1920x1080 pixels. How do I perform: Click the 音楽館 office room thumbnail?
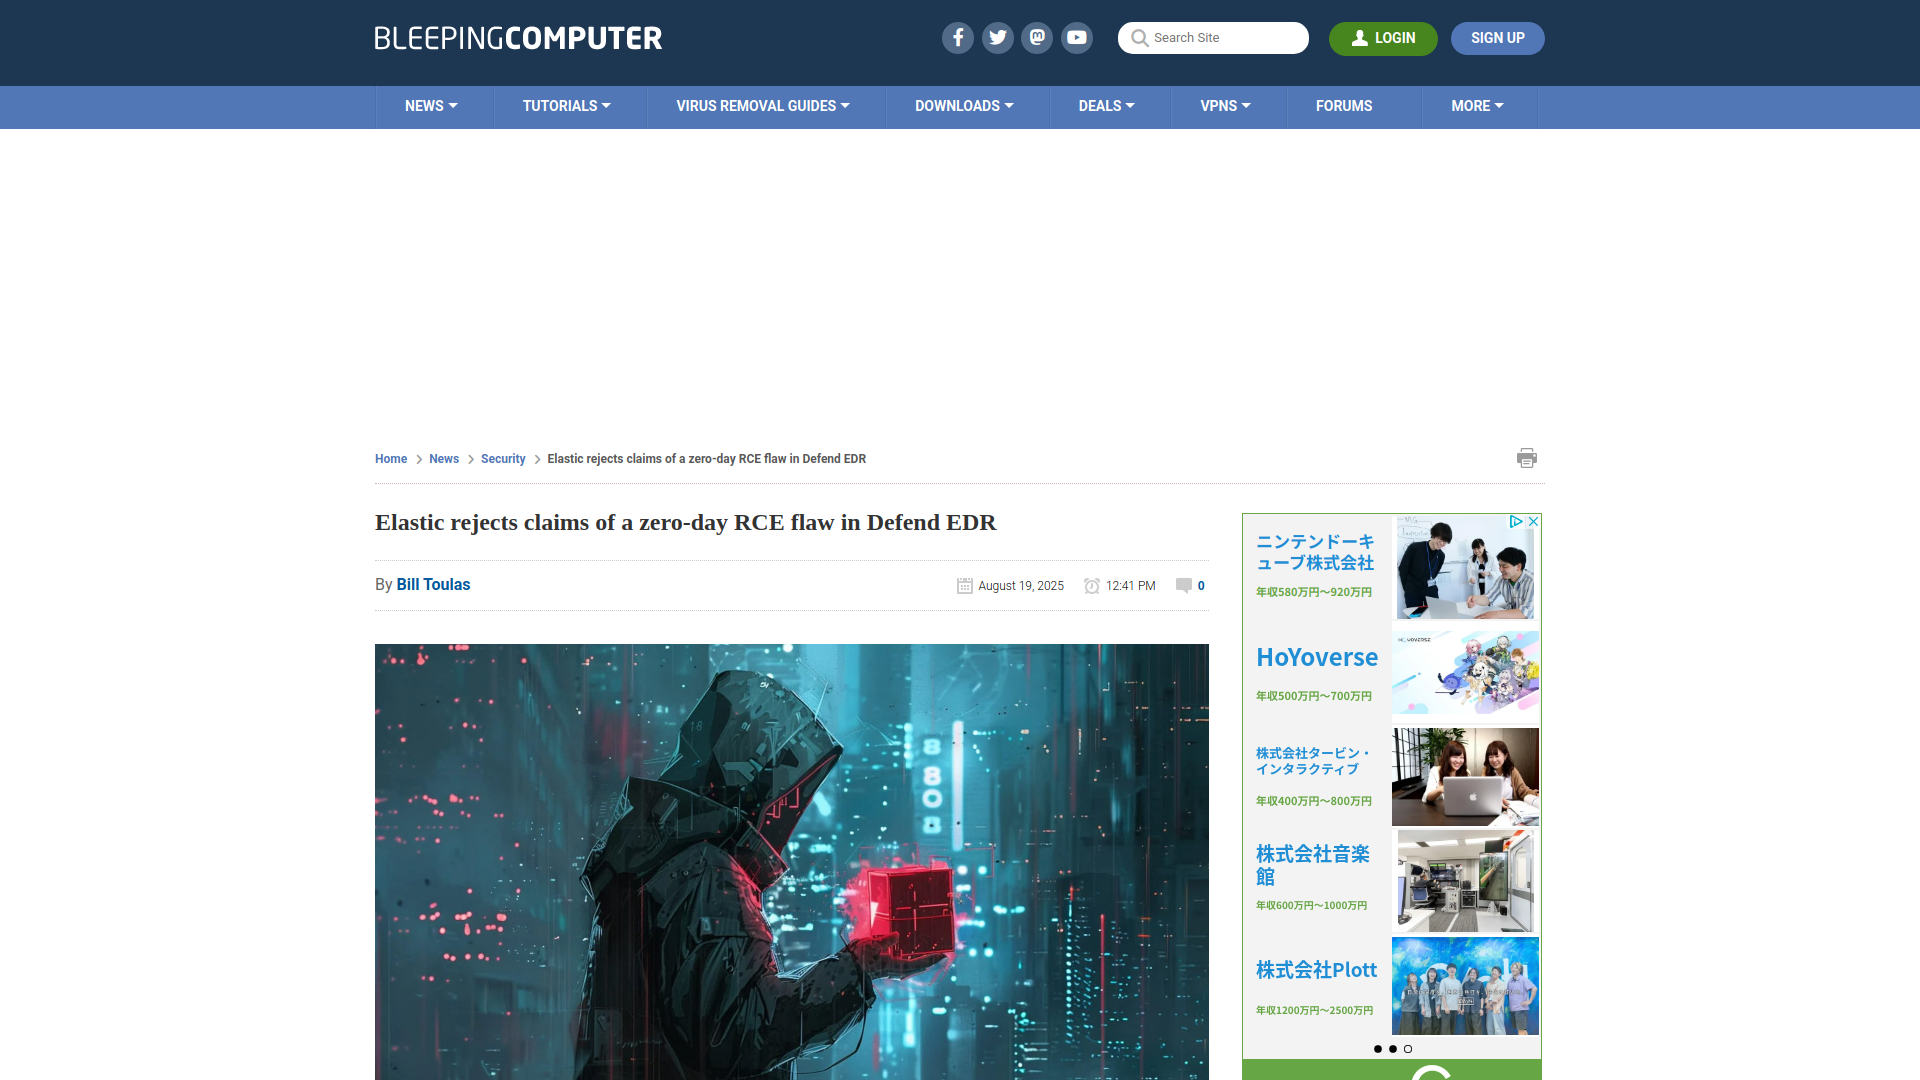coord(1465,881)
